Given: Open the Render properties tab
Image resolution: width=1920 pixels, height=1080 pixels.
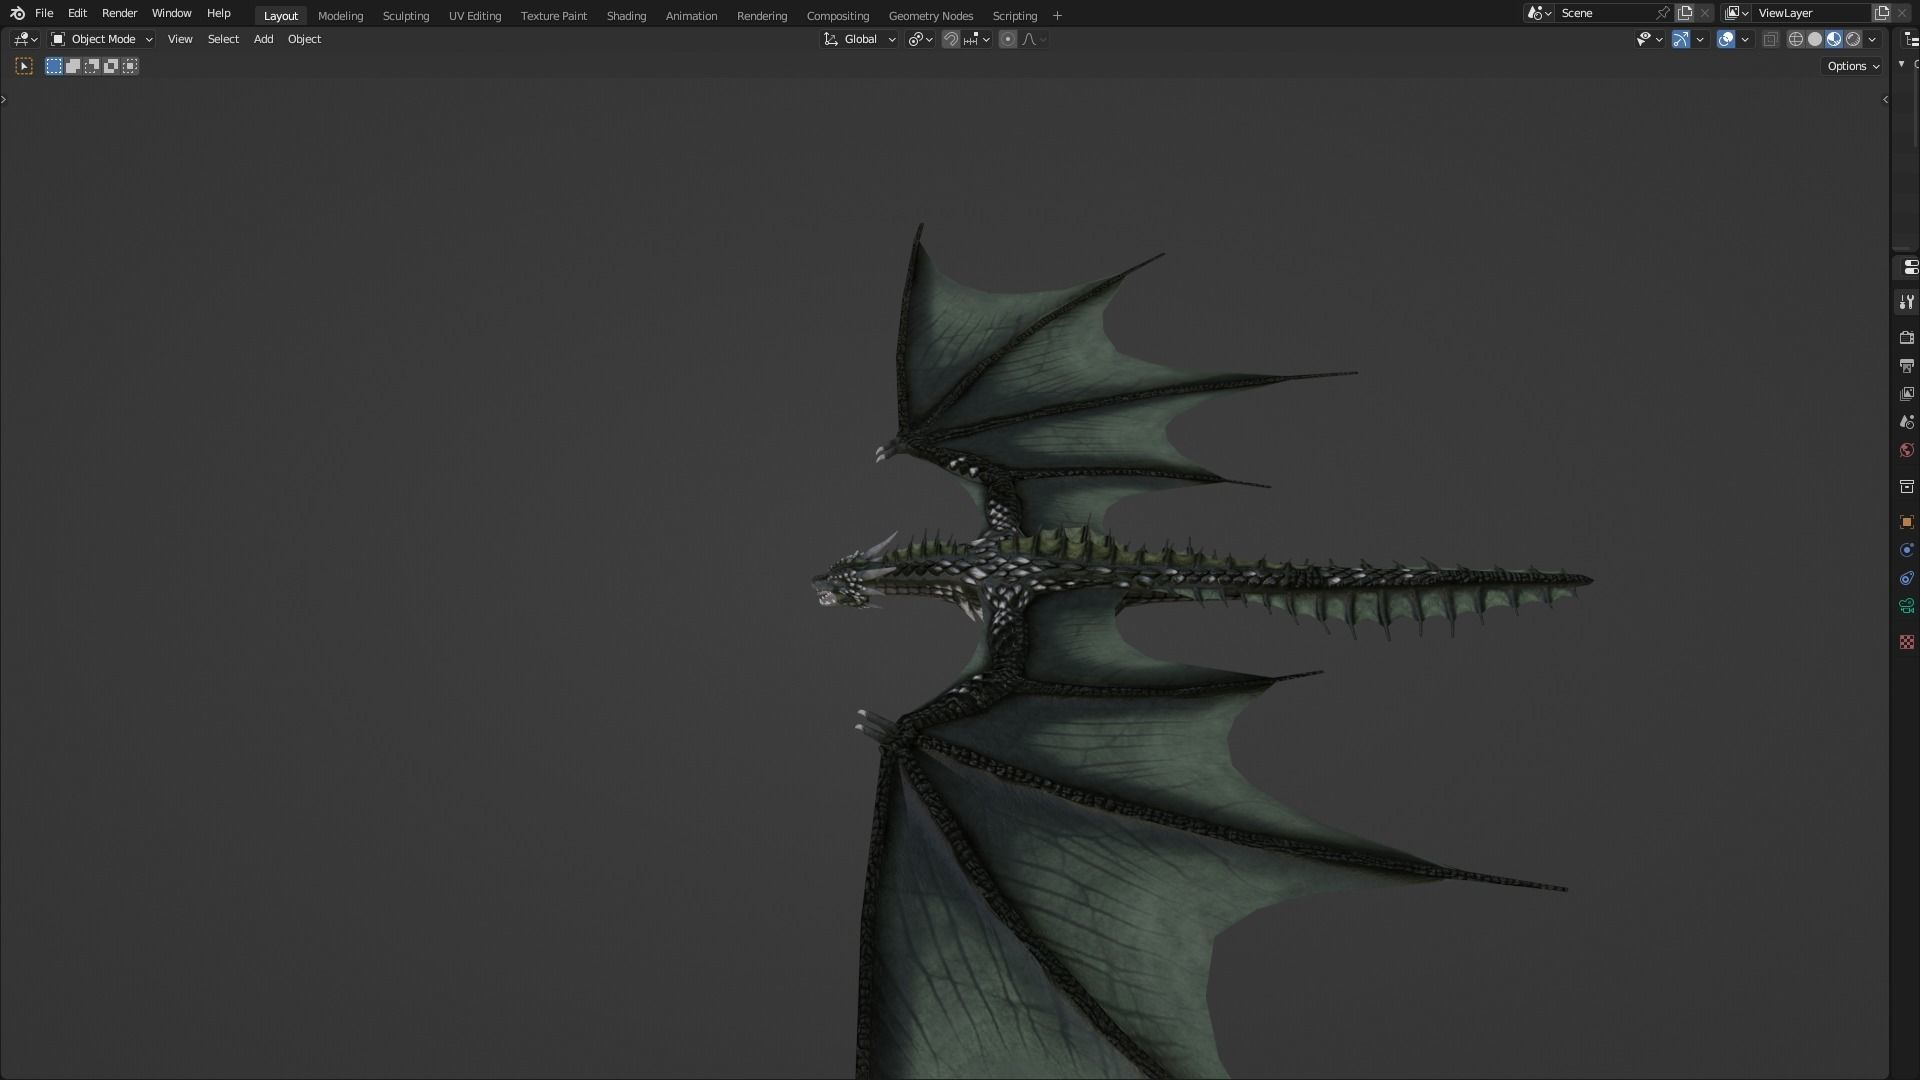Looking at the screenshot, I should pyautogui.click(x=1906, y=338).
